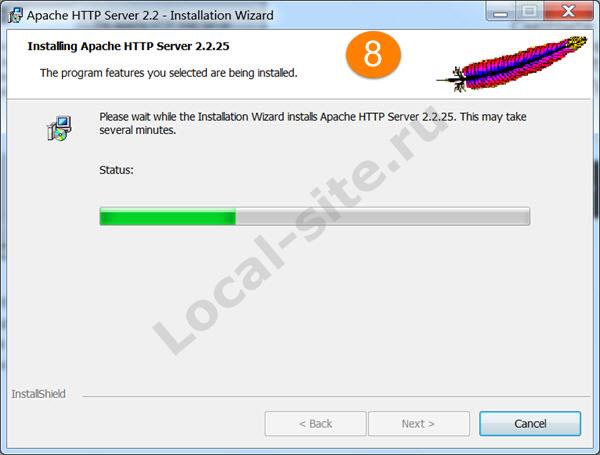The image size is (600, 455).
Task: Click the disabled Back button
Action: [315, 424]
